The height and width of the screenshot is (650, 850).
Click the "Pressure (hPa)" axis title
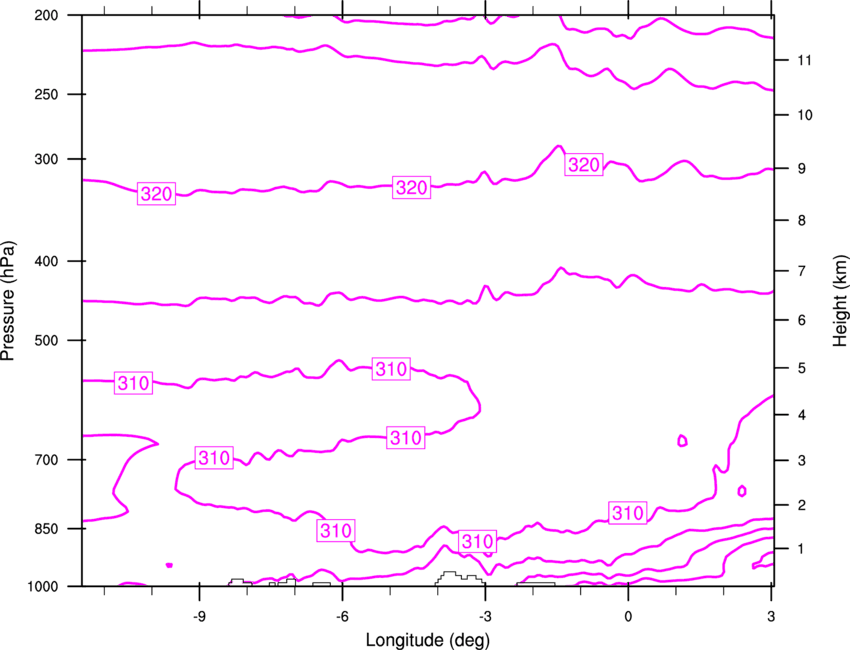click(x=8, y=300)
